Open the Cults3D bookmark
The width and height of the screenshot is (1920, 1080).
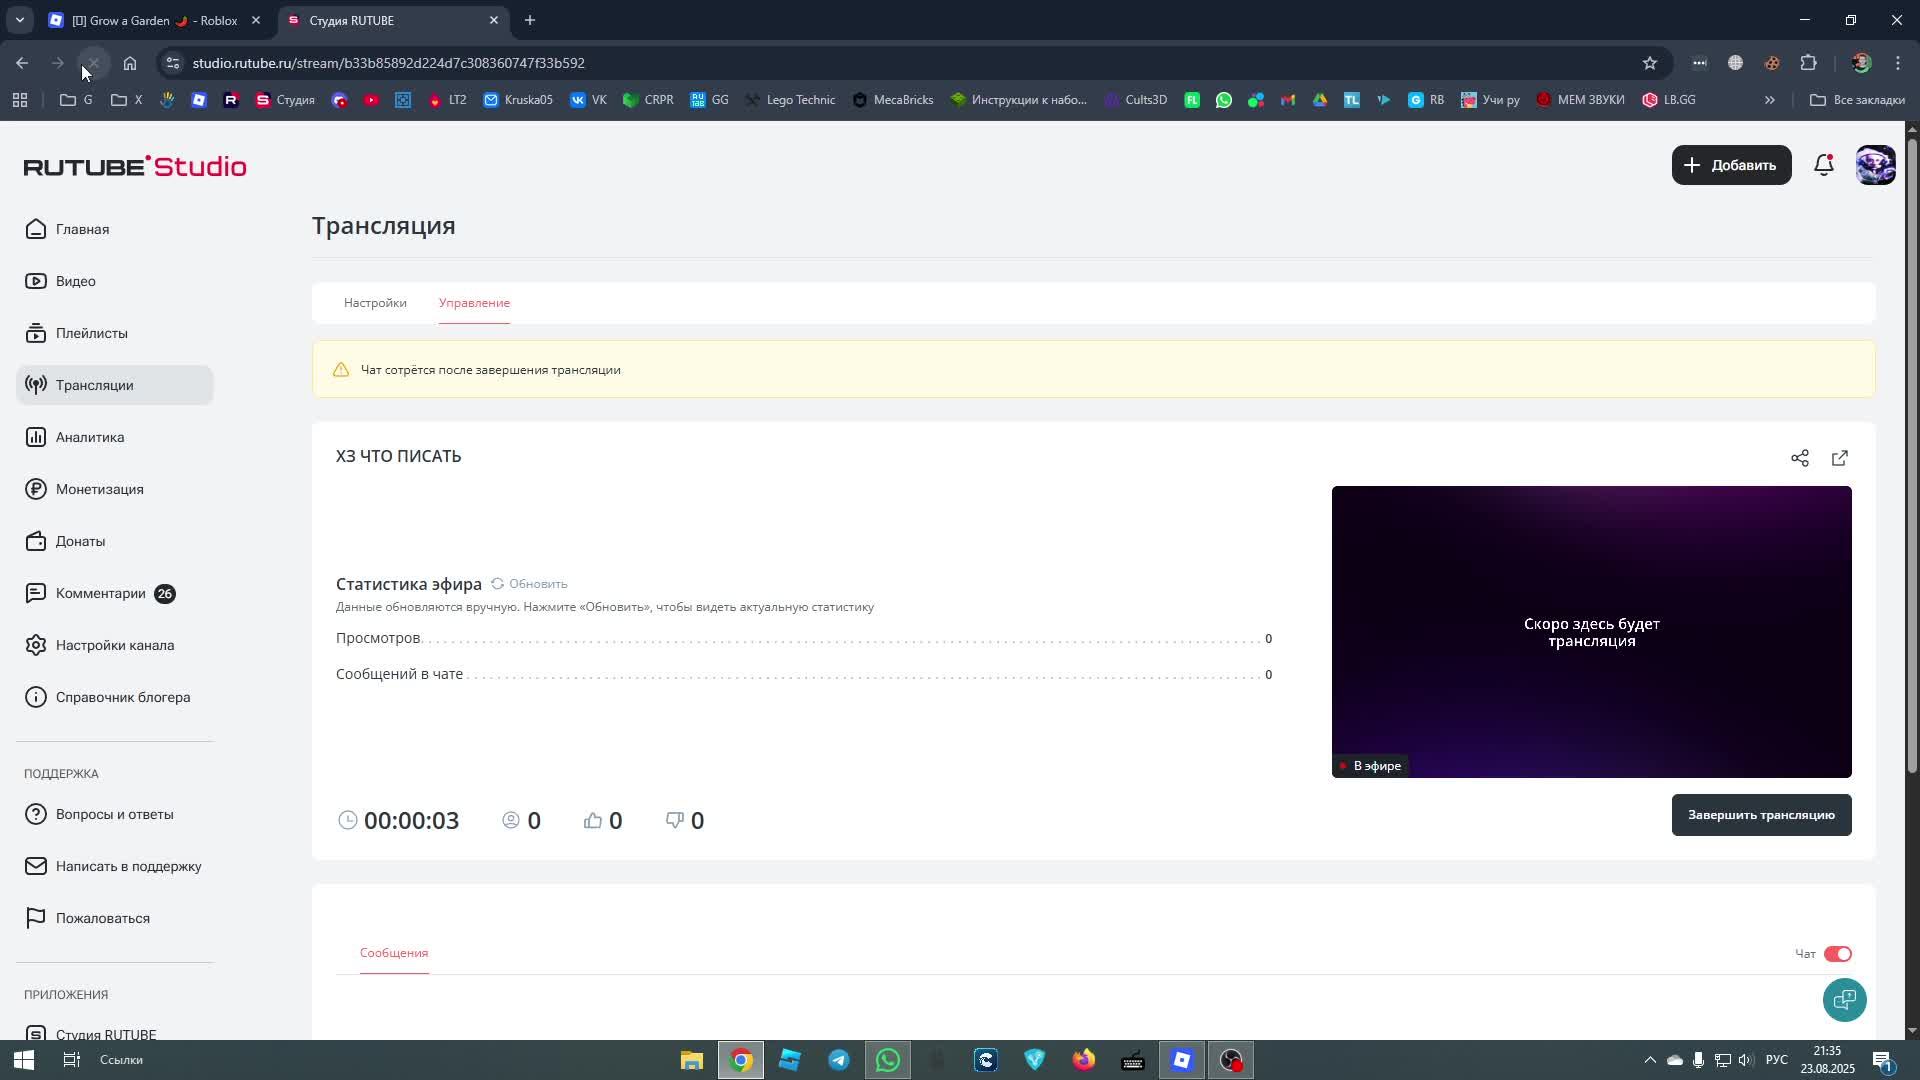click(x=1136, y=100)
